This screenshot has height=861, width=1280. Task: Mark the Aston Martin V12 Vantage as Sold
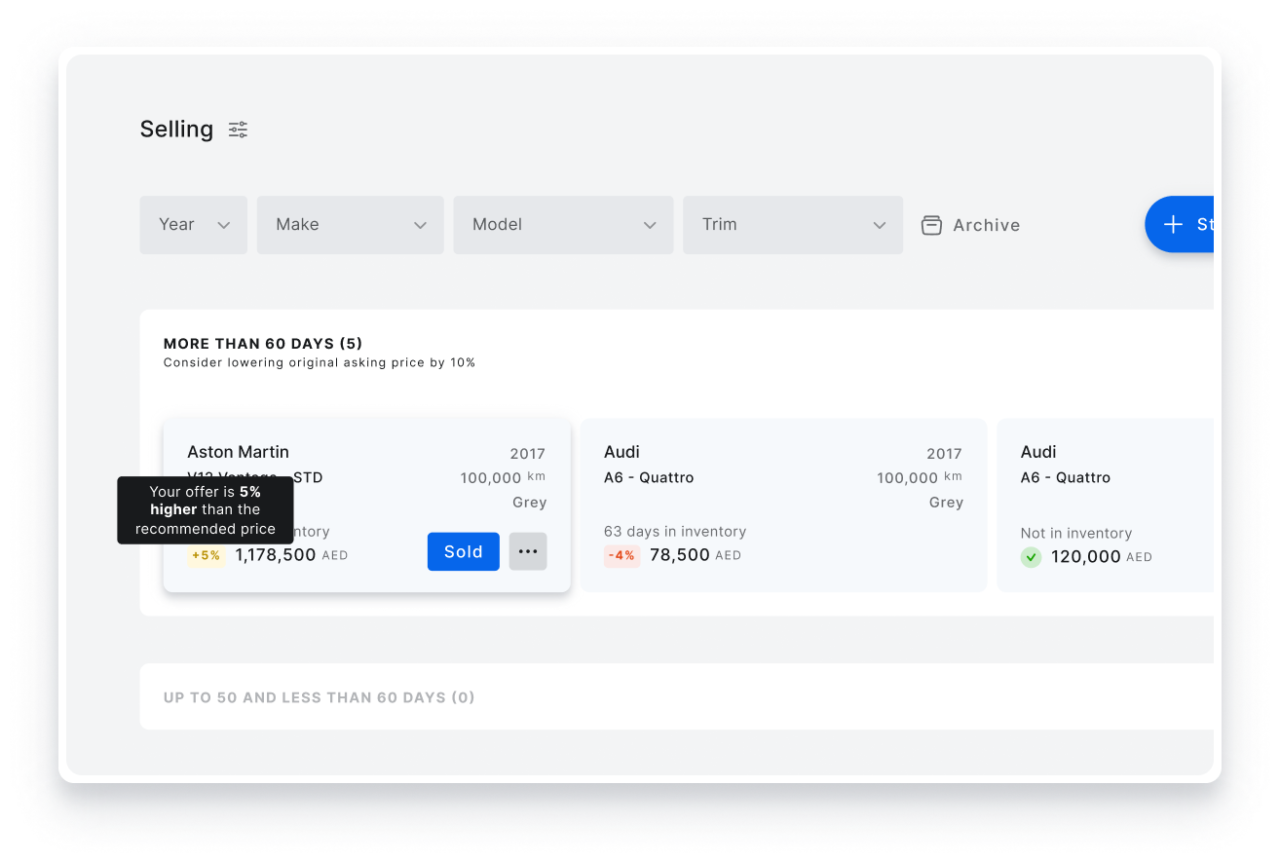(463, 551)
